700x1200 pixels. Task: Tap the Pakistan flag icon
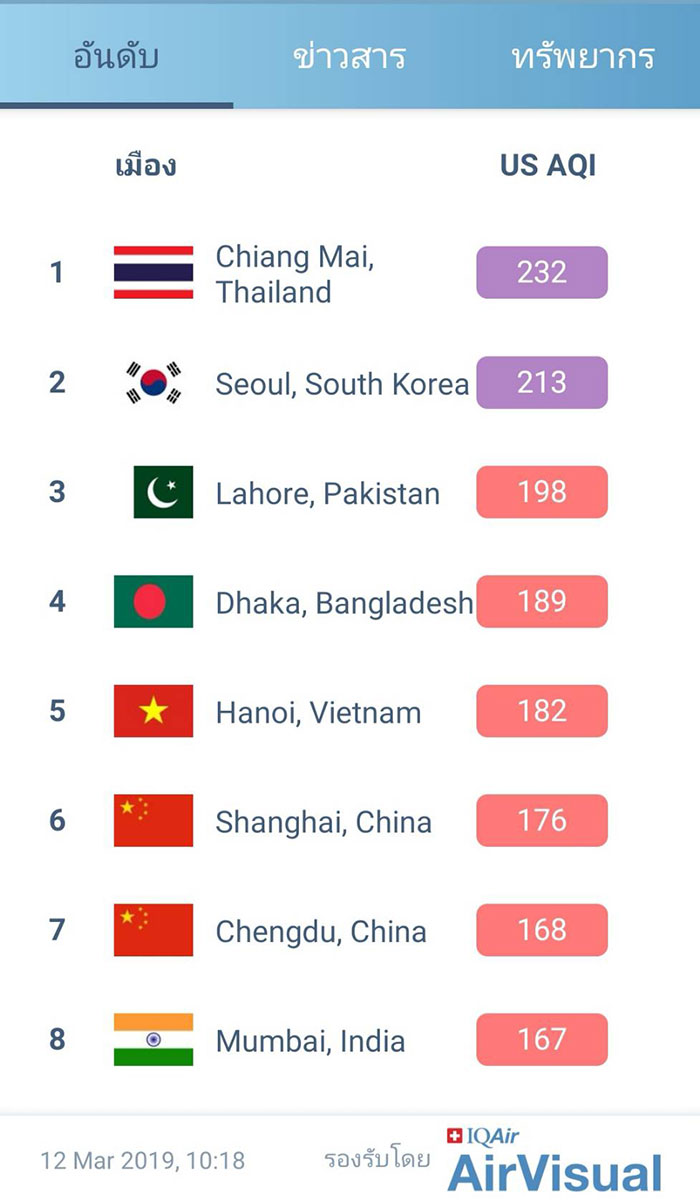[x=163, y=492]
